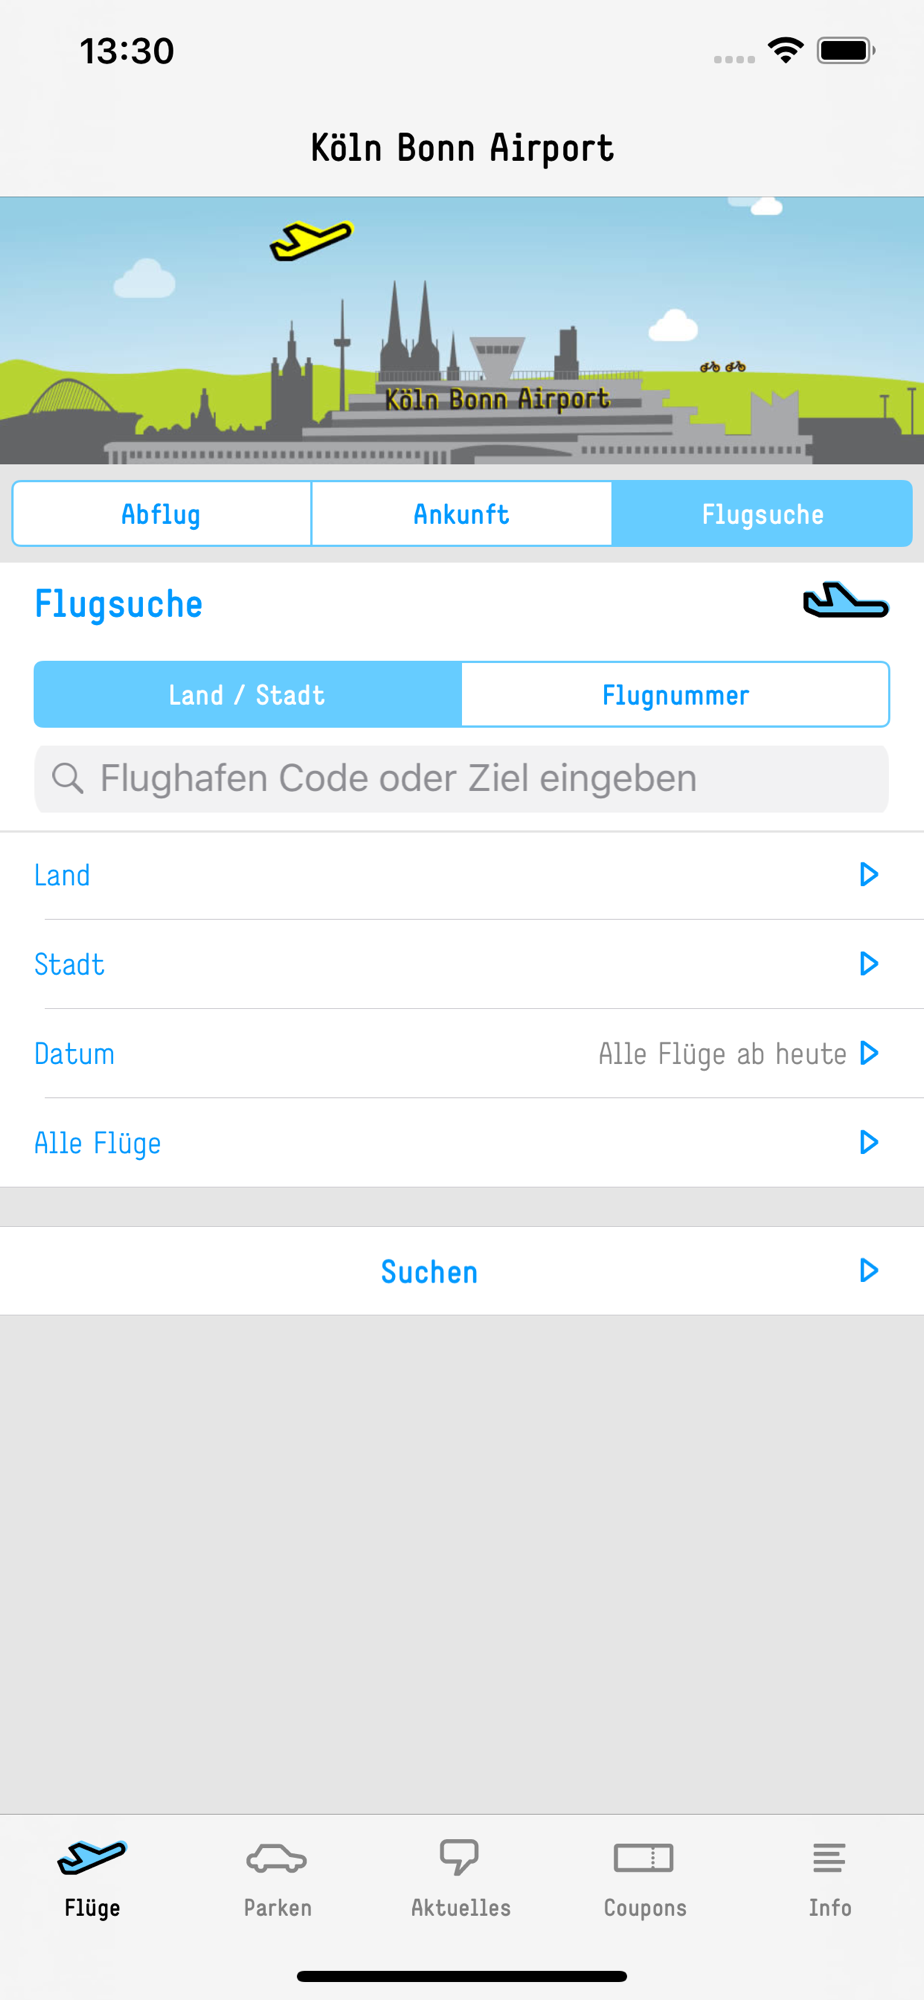924x2000 pixels.
Task: Open the Parken car icon
Action: (x=277, y=1858)
